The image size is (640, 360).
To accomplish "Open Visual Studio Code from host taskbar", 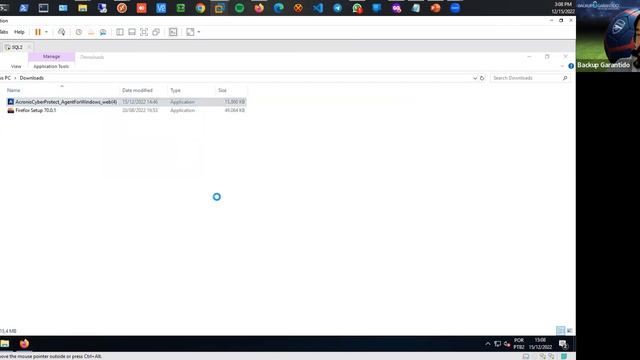I will [x=318, y=8].
